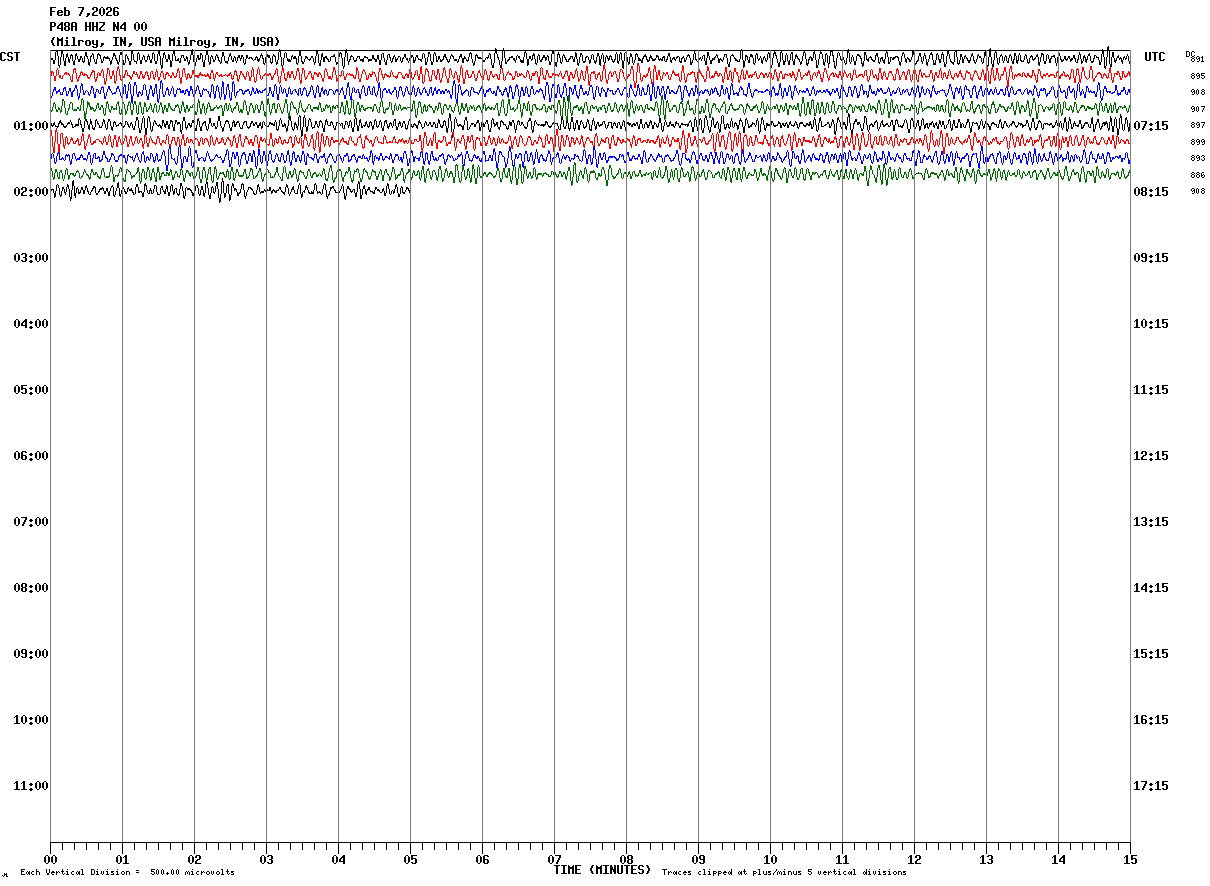
Task: Click the "12:15" UTC time label
Action: point(1151,456)
